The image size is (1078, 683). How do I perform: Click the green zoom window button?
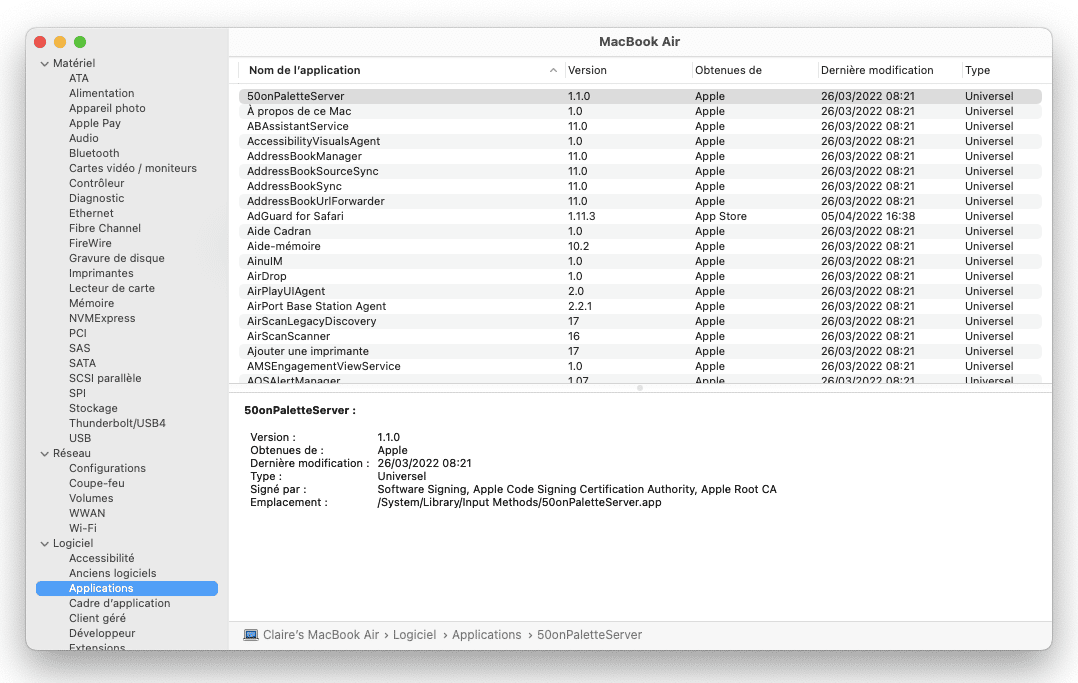coord(80,42)
